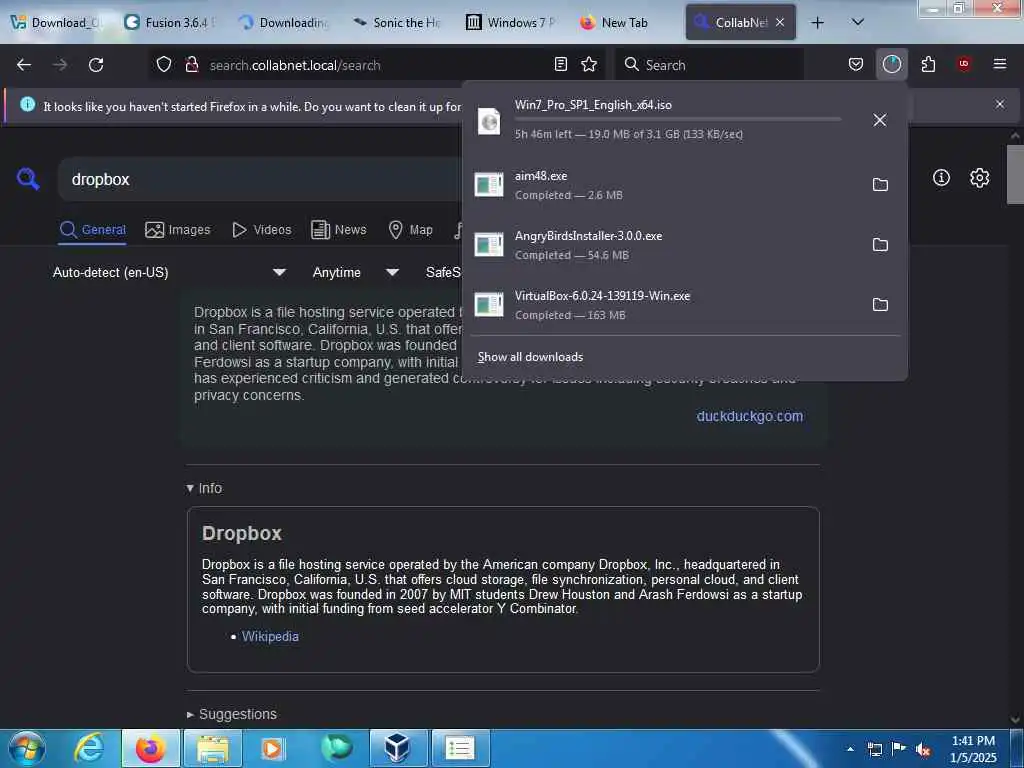Switch to the Images tab
Screen dimensions: 1024x768
tap(178, 230)
